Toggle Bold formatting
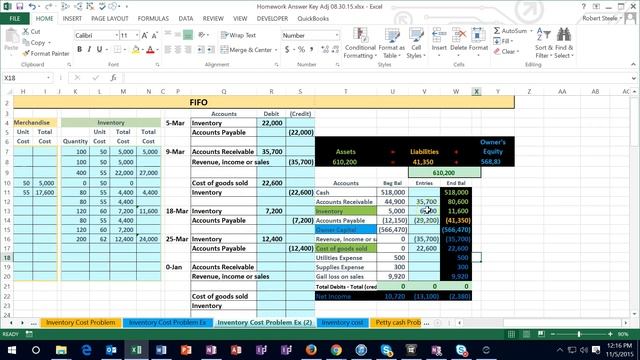The height and width of the screenshot is (360, 640). (79, 49)
